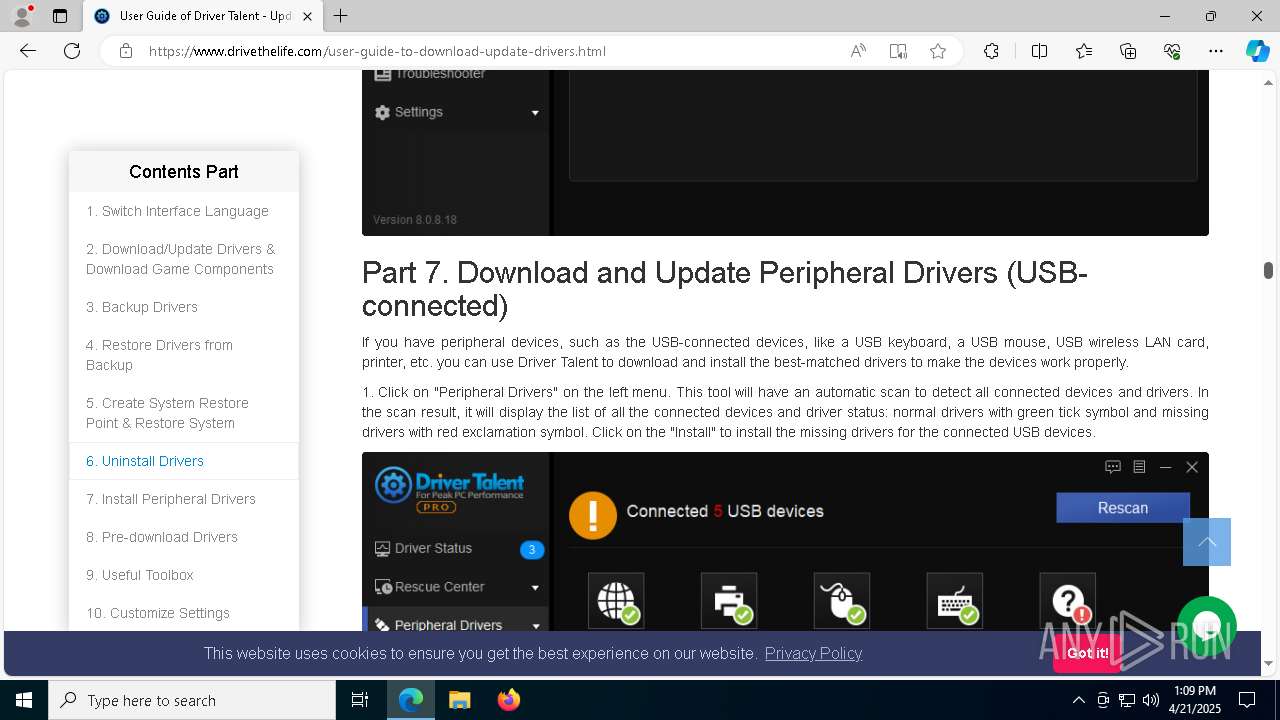This screenshot has width=1280, height=720.
Task: Open Task View on the taskbar
Action: (x=360, y=700)
